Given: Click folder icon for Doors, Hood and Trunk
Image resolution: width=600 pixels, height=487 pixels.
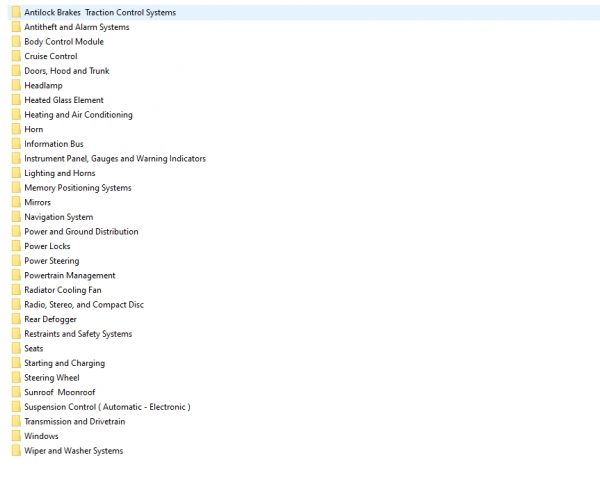Looking at the screenshot, I should [16, 71].
